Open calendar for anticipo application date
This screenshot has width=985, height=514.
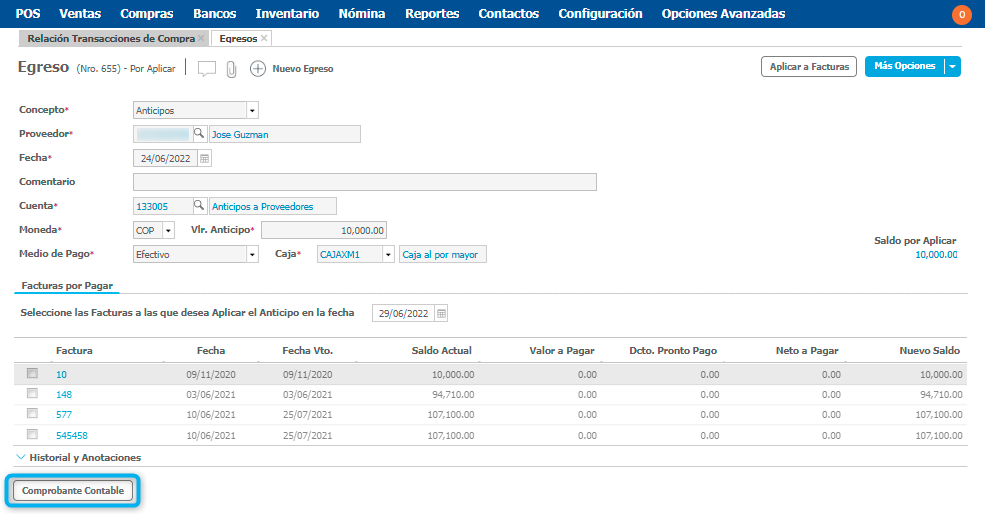(x=441, y=313)
